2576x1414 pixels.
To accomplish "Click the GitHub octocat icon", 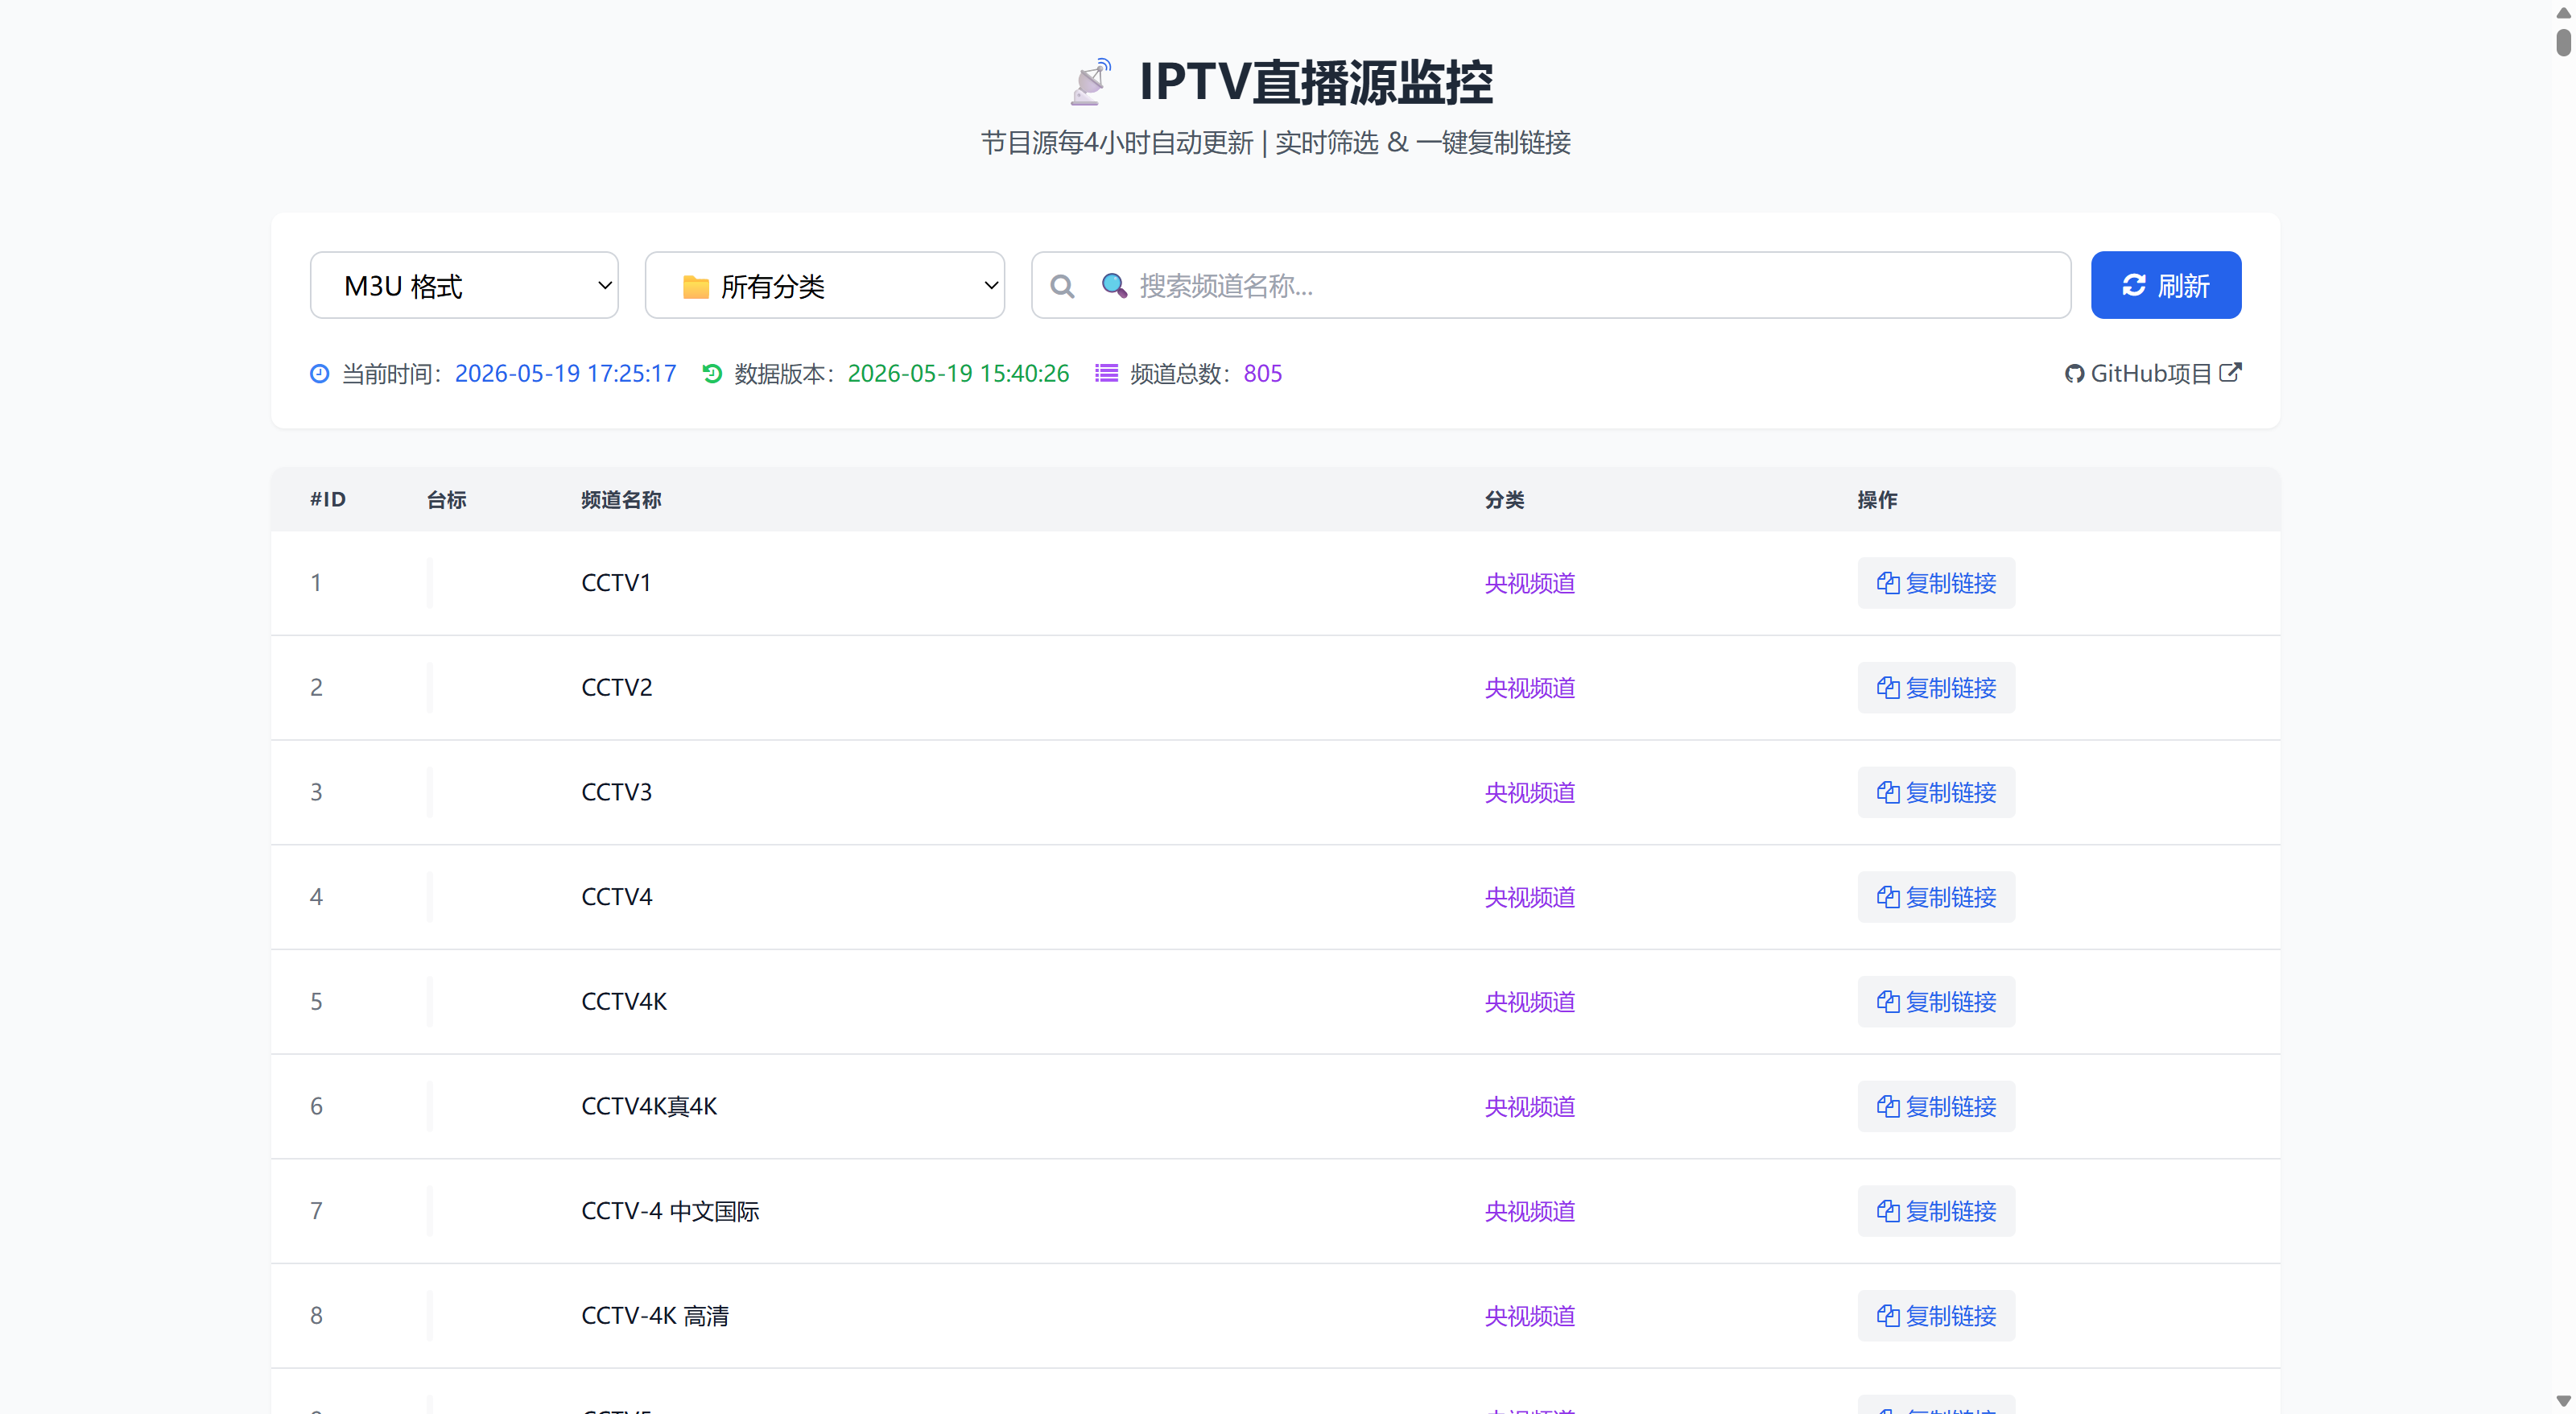I will 2074,374.
